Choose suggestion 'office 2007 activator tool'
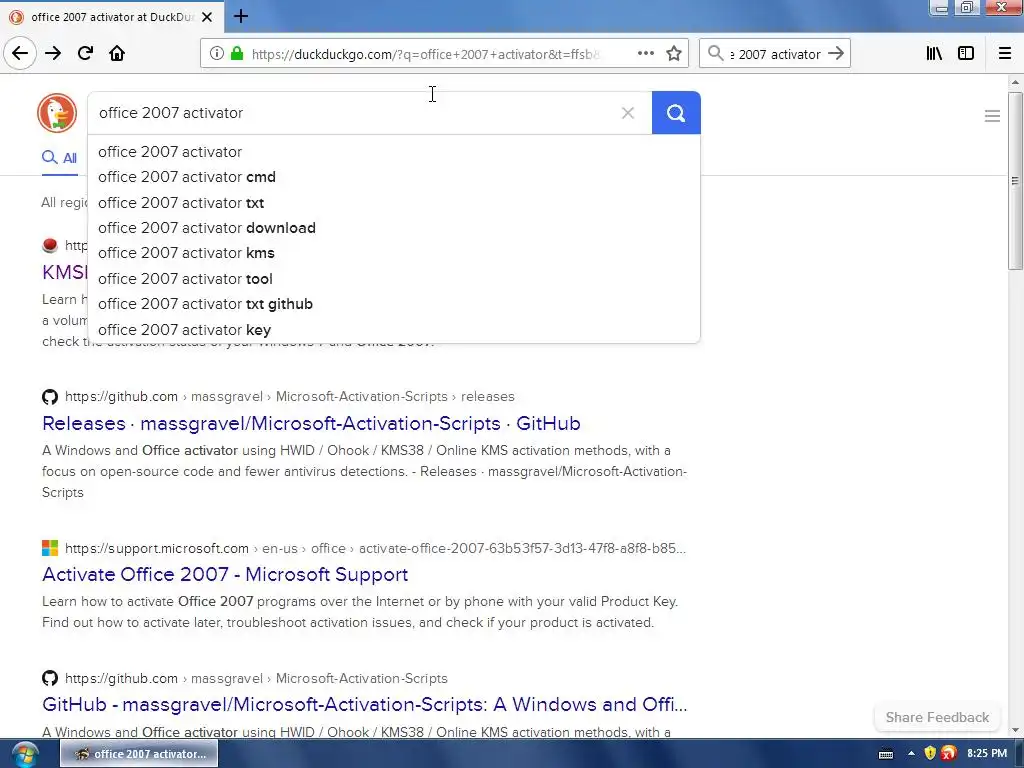1024x768 pixels. click(393, 279)
